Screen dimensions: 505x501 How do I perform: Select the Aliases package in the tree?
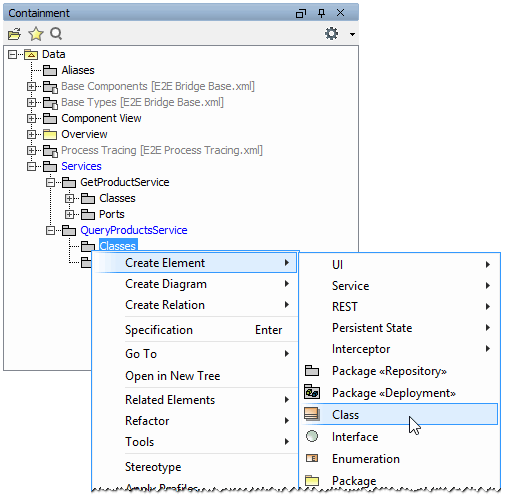tap(78, 70)
